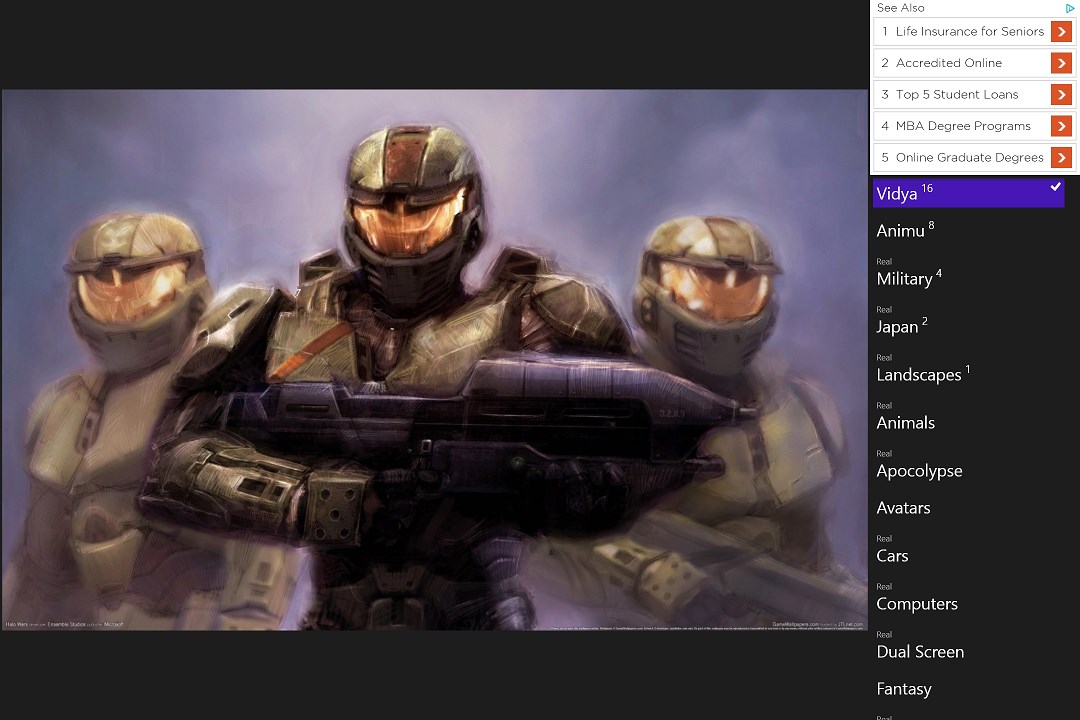Screen dimensions: 1080x720
Task: Click the See Also ad heading
Action: 900,8
